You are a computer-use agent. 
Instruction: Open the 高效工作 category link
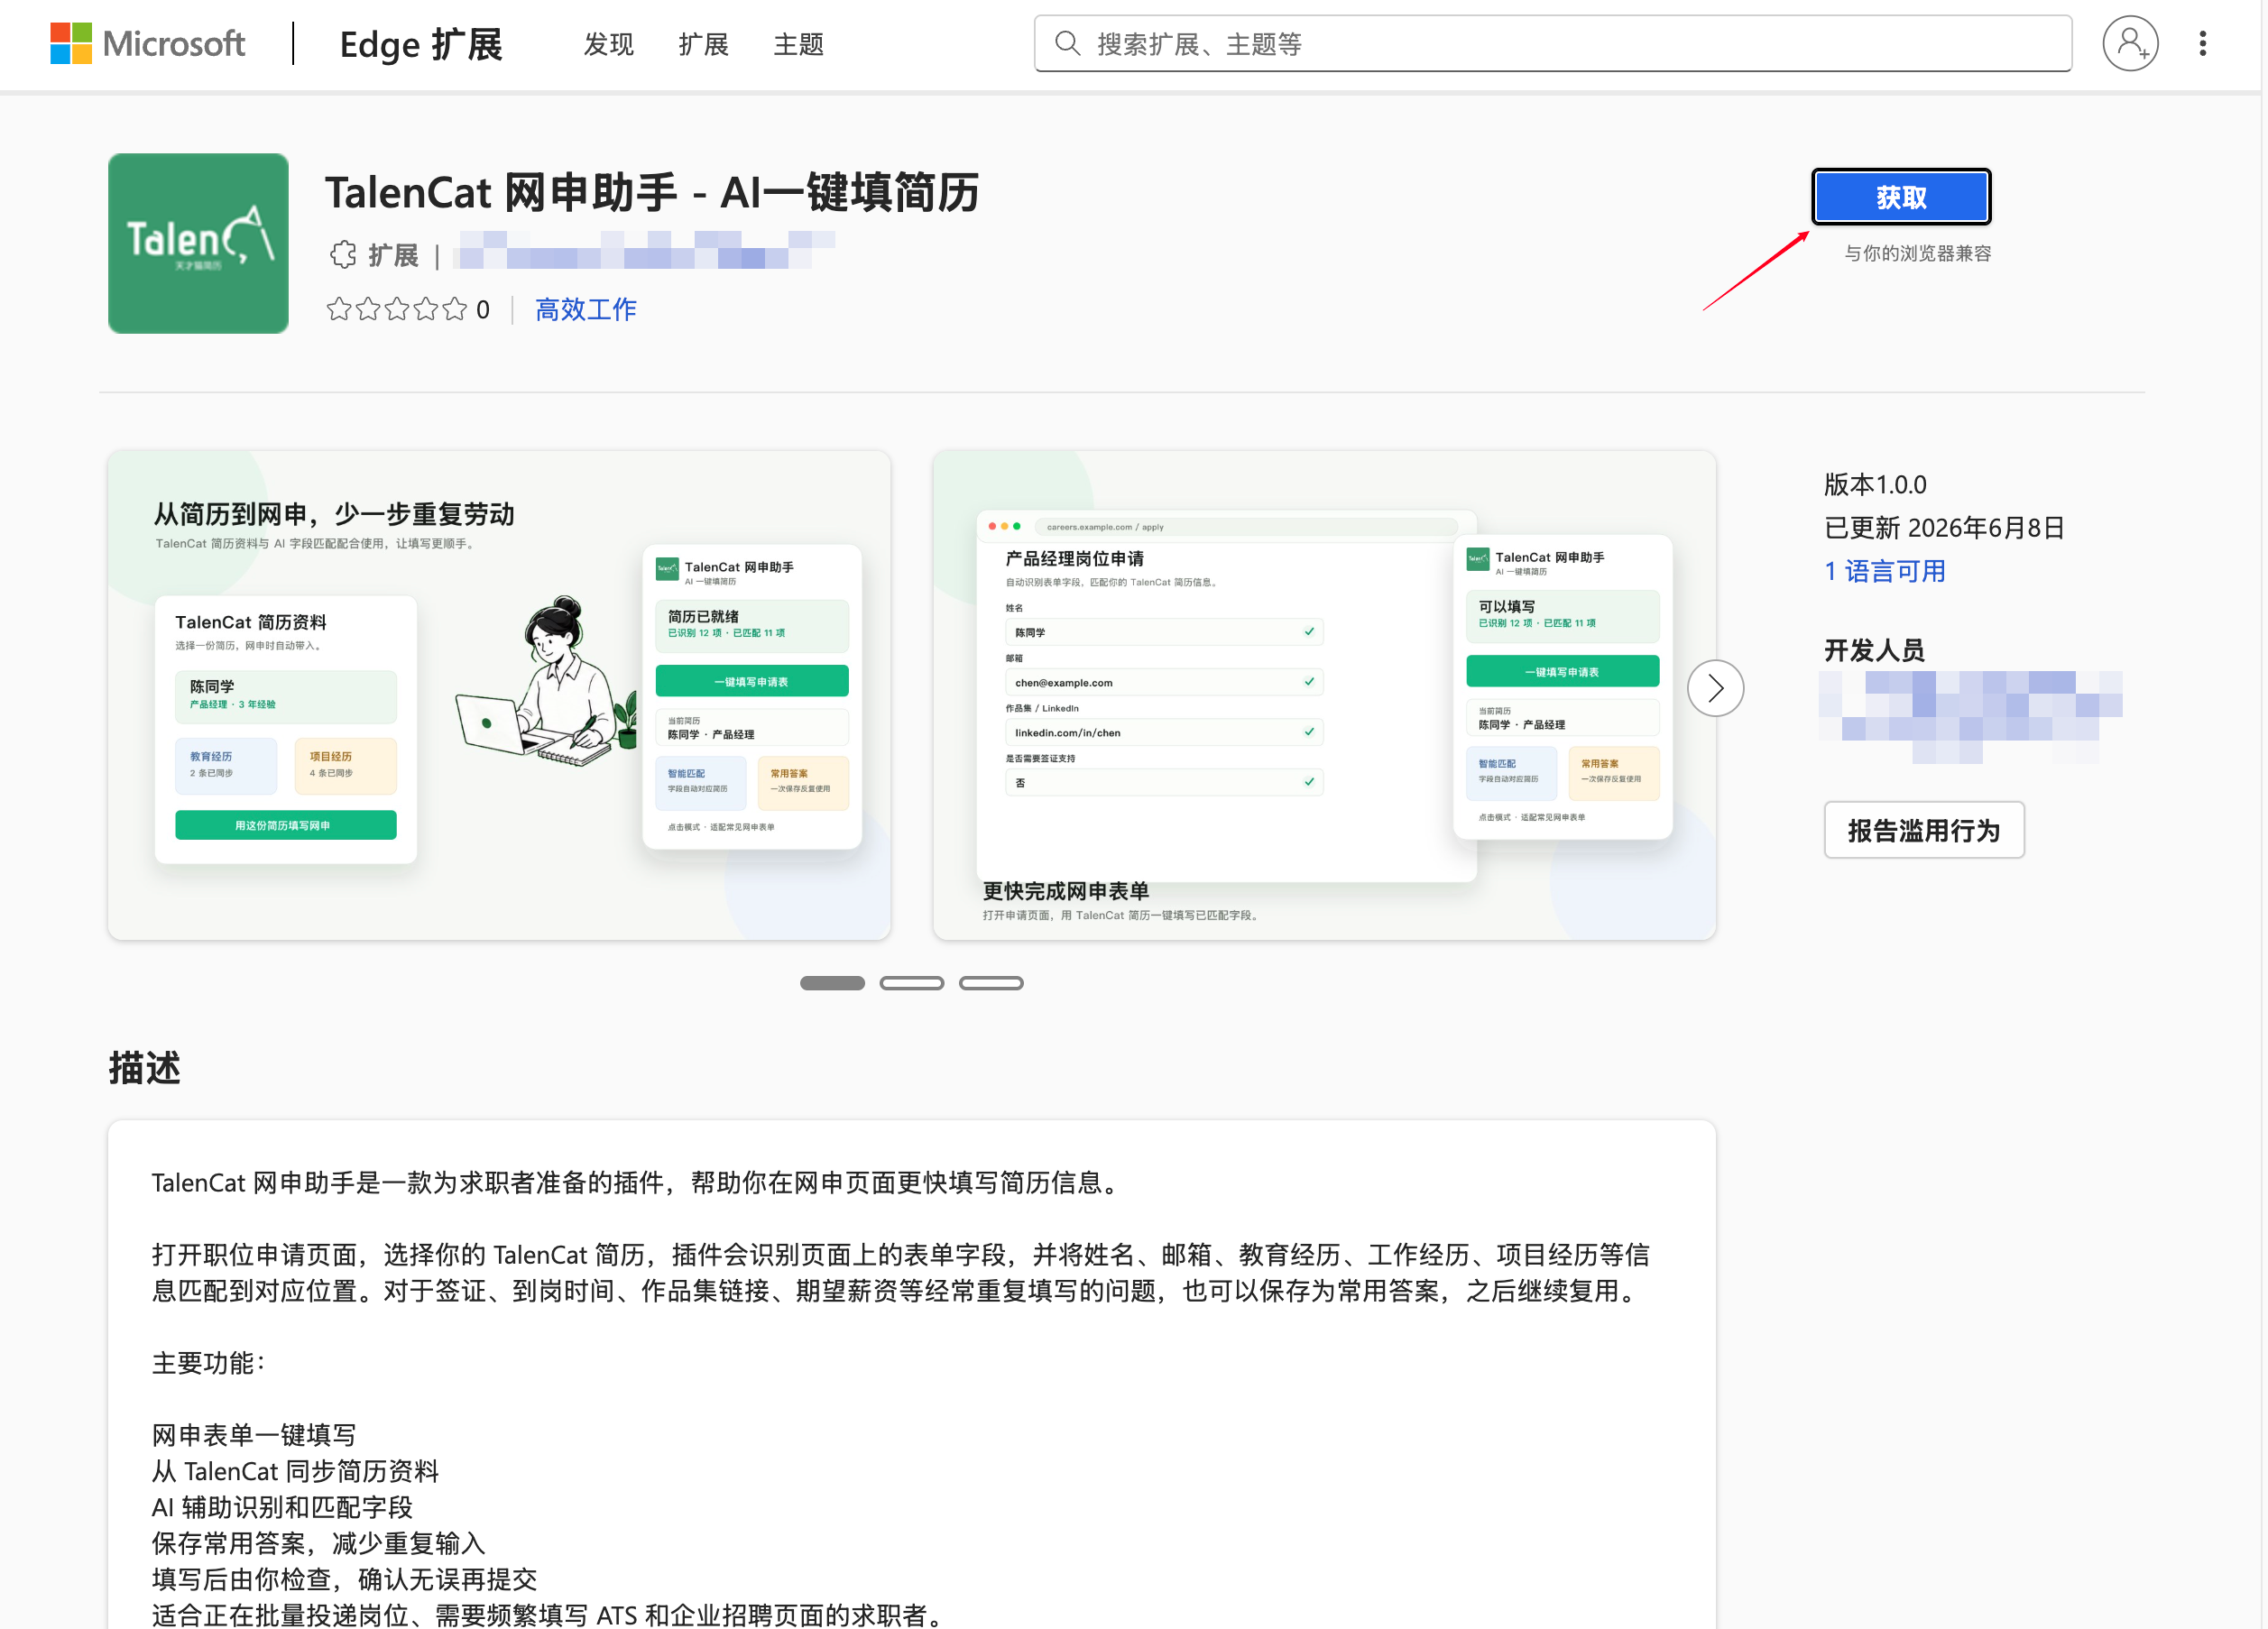click(x=585, y=309)
